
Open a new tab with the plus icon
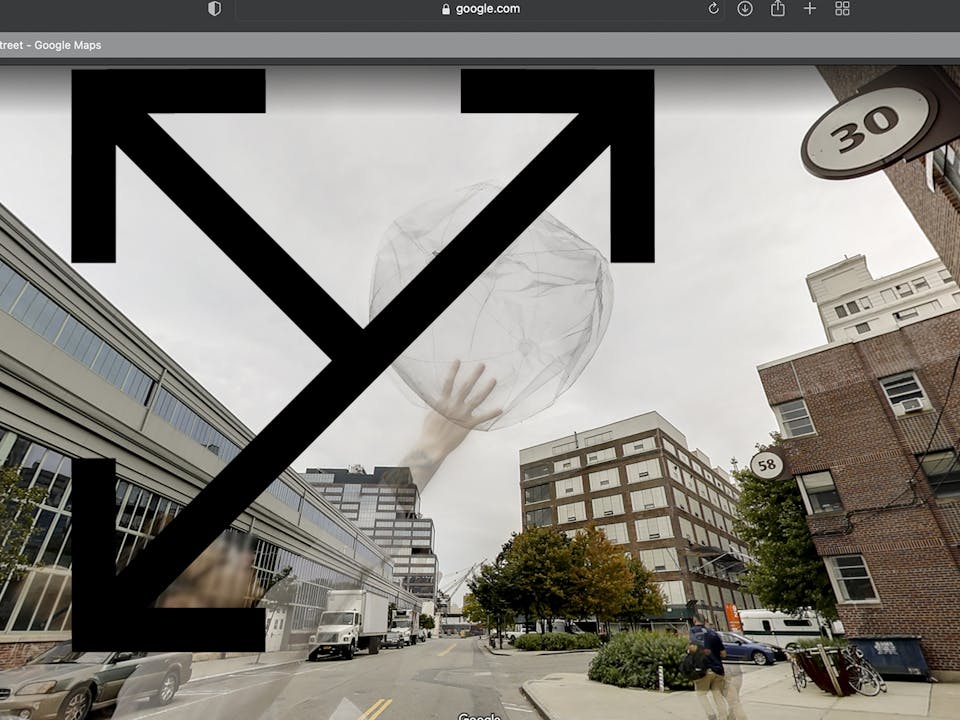click(810, 9)
